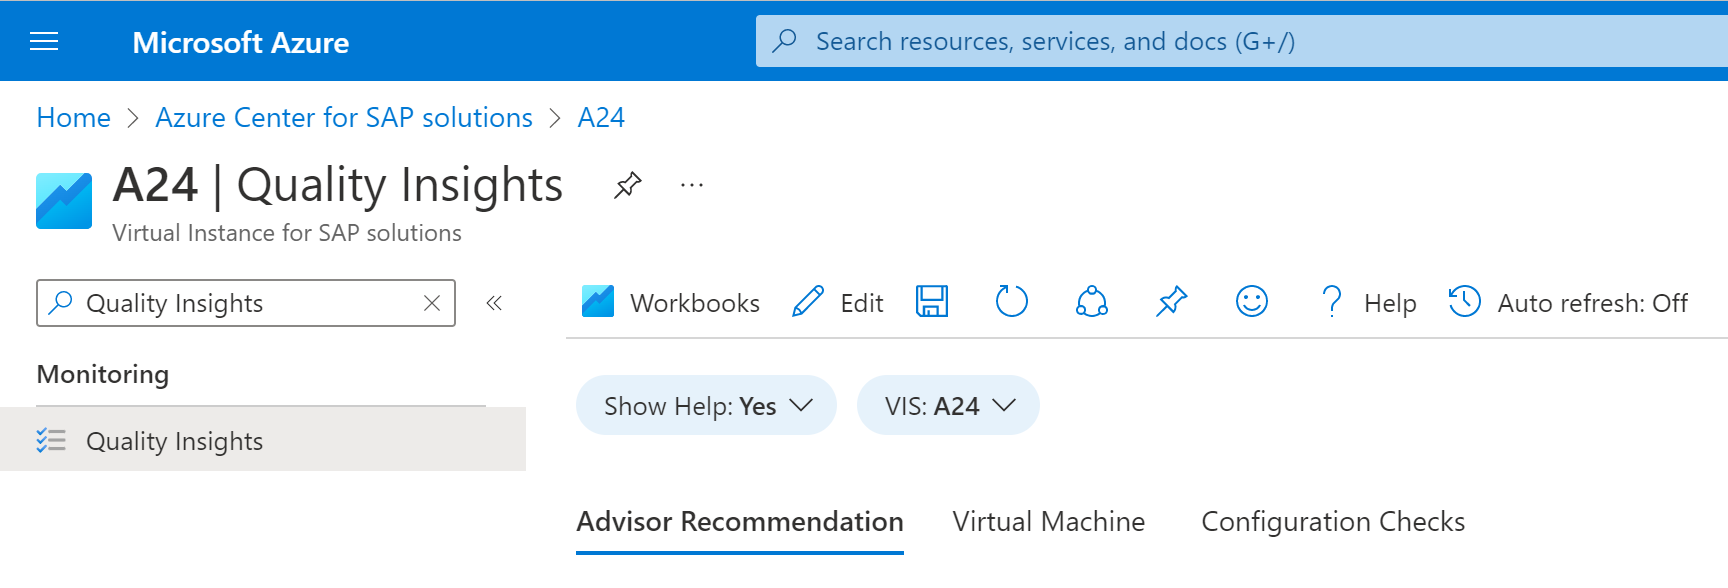Open the more options ellipsis by title
Image resolution: width=1728 pixels, height=588 pixels.
(692, 185)
